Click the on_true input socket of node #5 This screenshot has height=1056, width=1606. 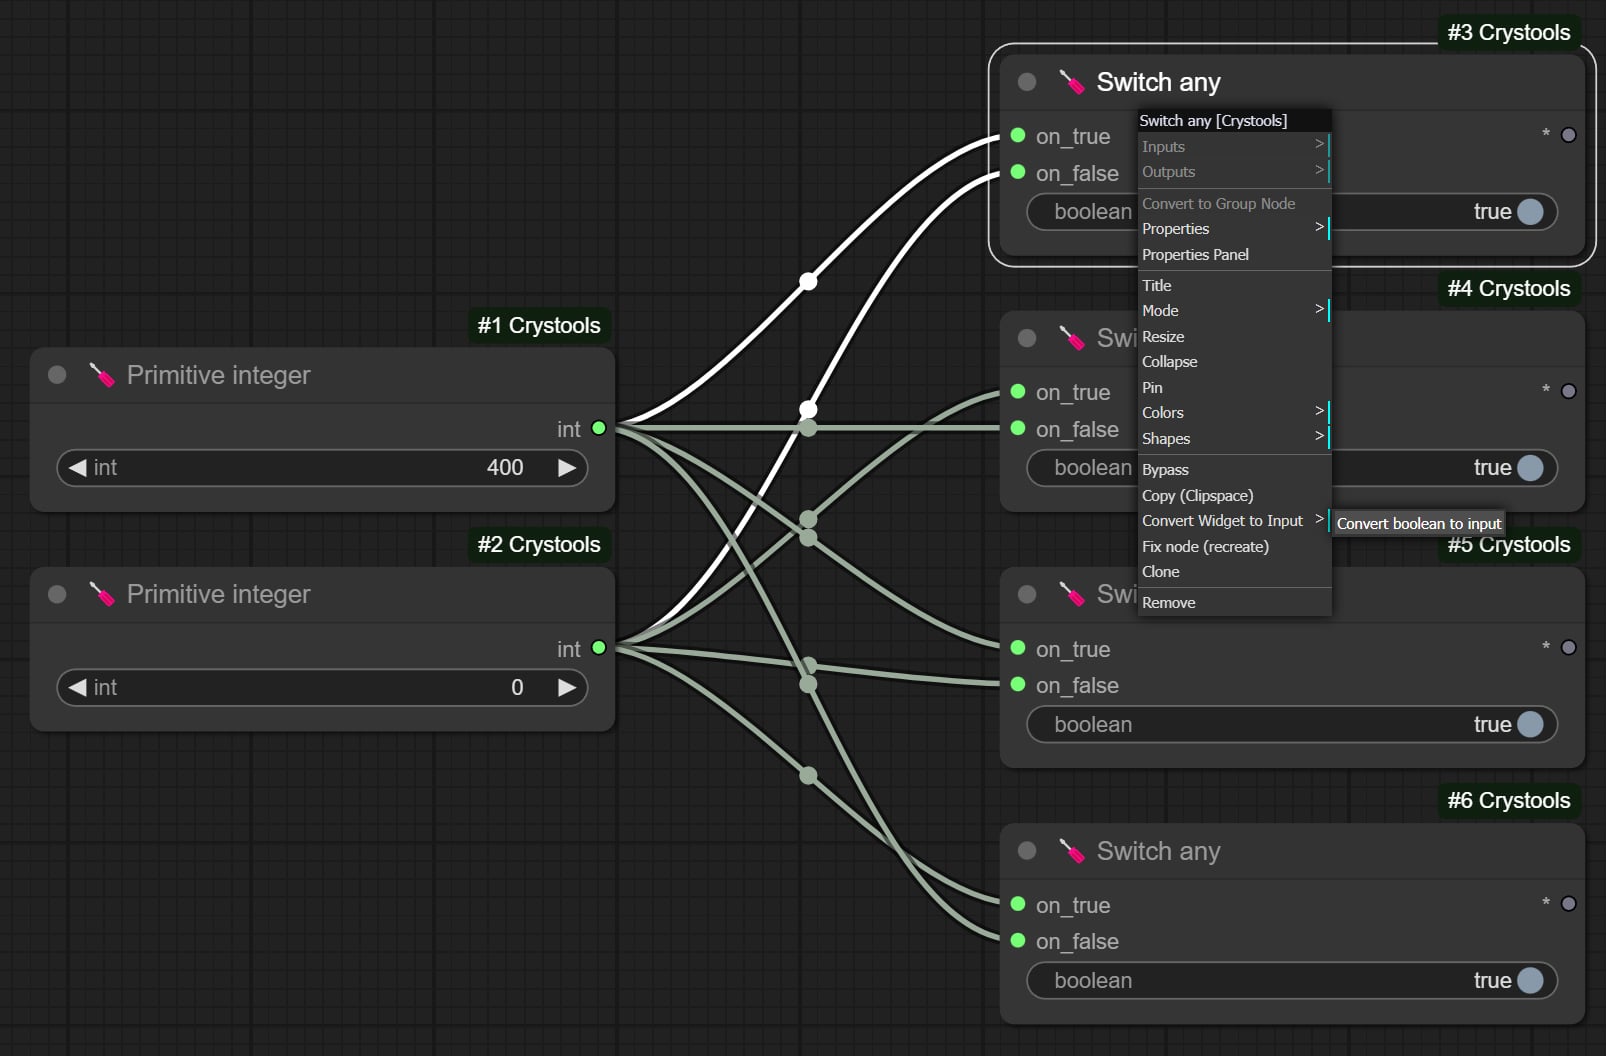(x=1018, y=648)
